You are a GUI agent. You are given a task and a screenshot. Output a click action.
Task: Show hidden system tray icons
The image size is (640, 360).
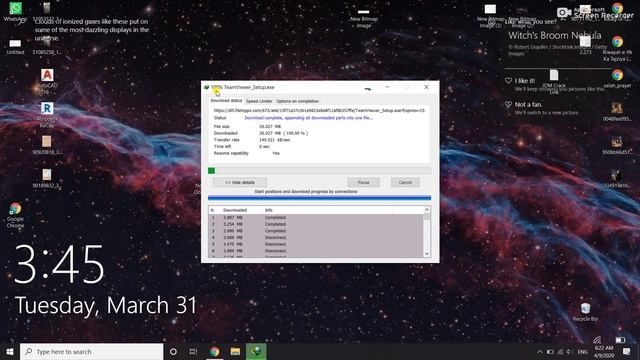point(540,351)
